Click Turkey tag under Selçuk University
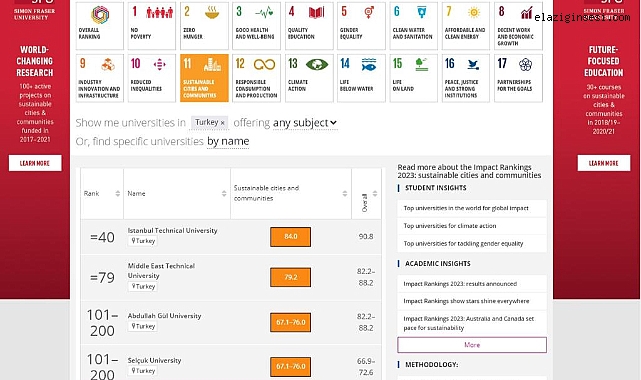Image resolution: width=641 pixels, height=380 pixels. (x=143, y=371)
